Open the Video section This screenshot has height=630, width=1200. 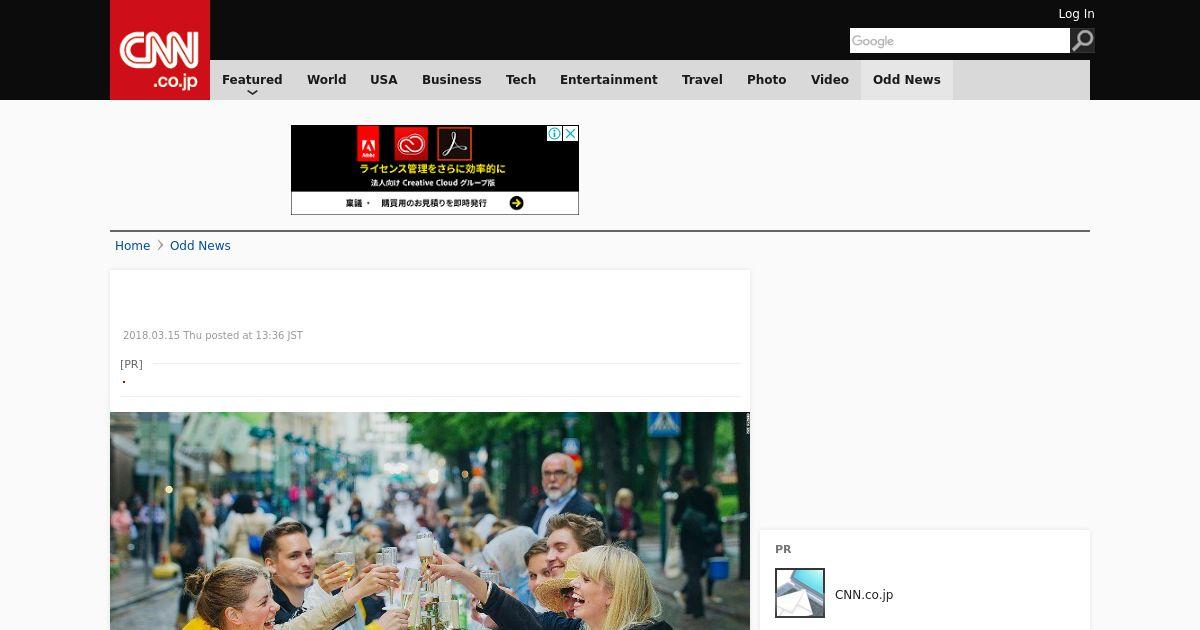click(830, 80)
